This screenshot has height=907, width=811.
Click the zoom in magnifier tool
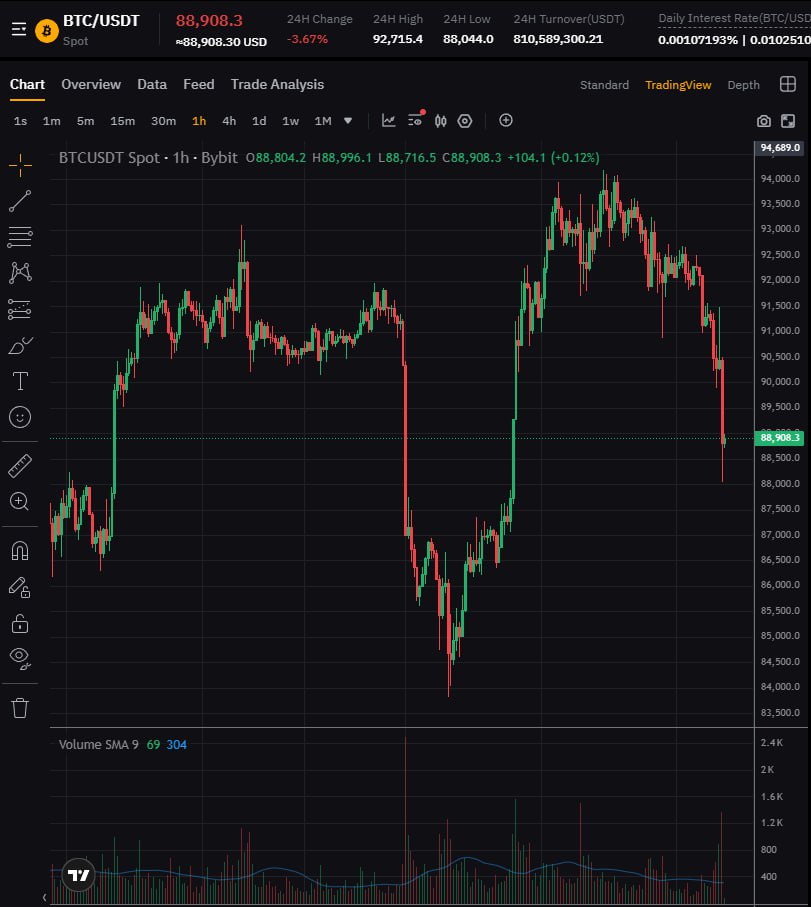20,501
